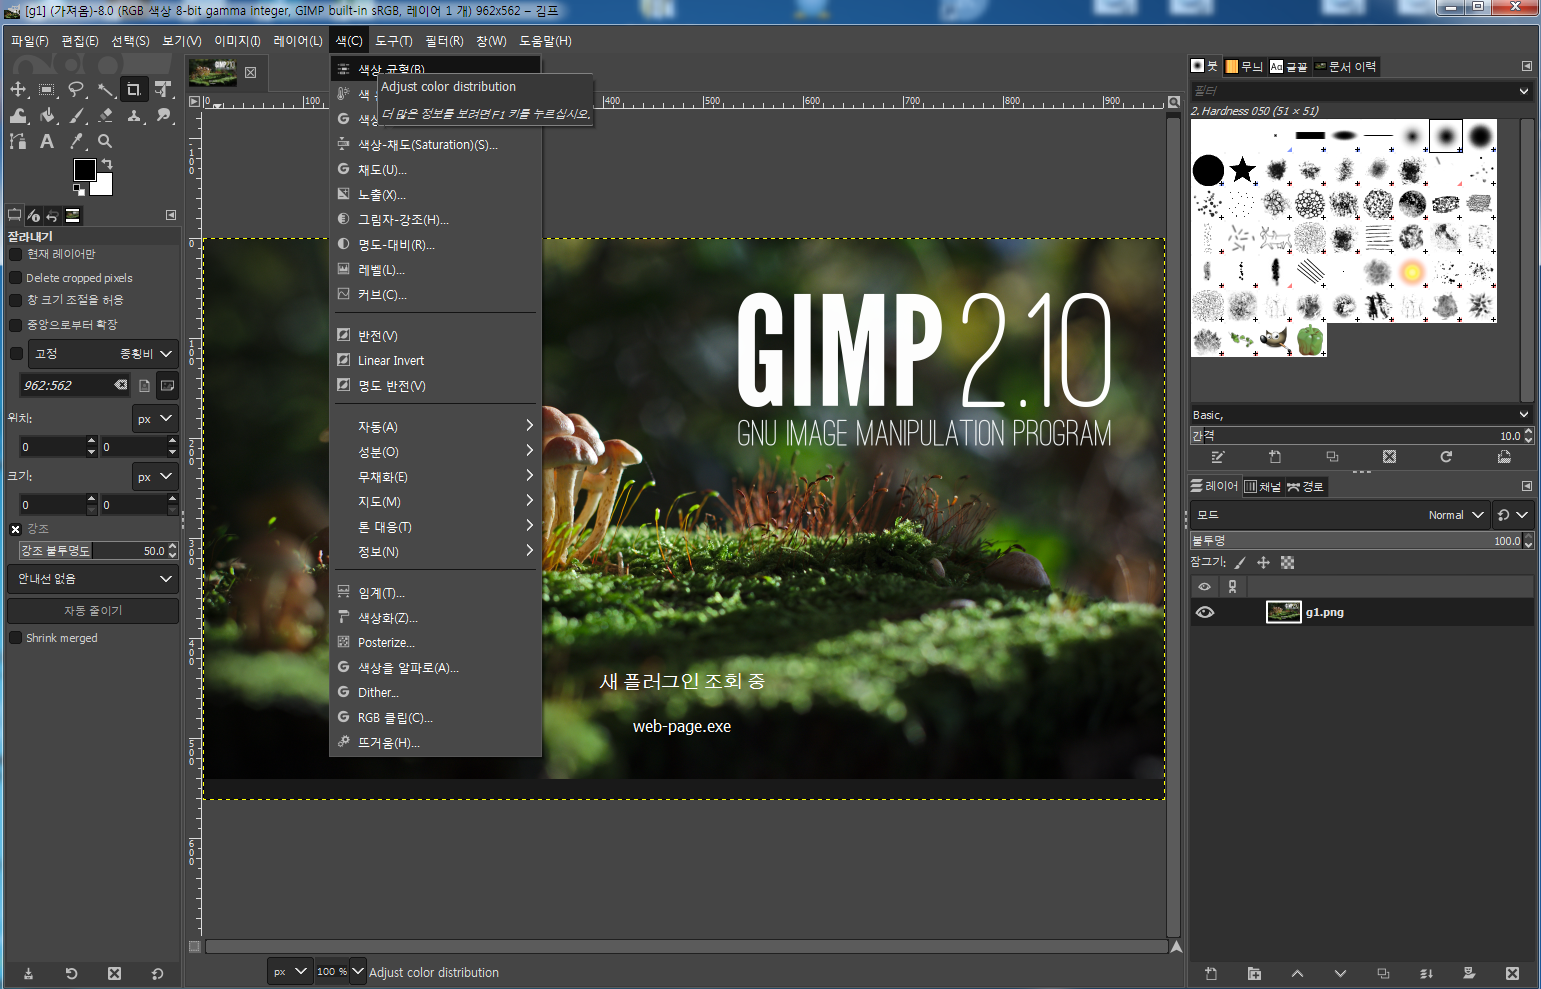
Task: Select the Zoom magnifier tool
Action: pos(105,141)
